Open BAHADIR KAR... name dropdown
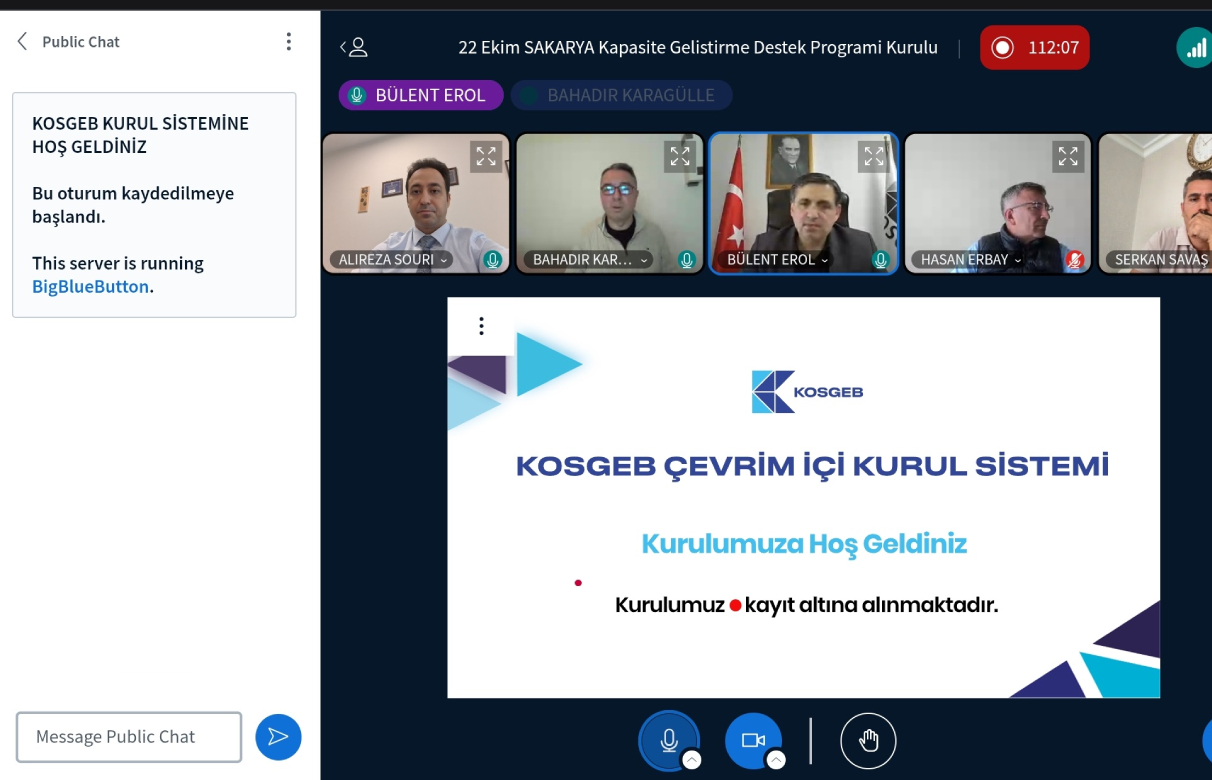This screenshot has width=1212, height=780. pyautogui.click(x=590, y=260)
